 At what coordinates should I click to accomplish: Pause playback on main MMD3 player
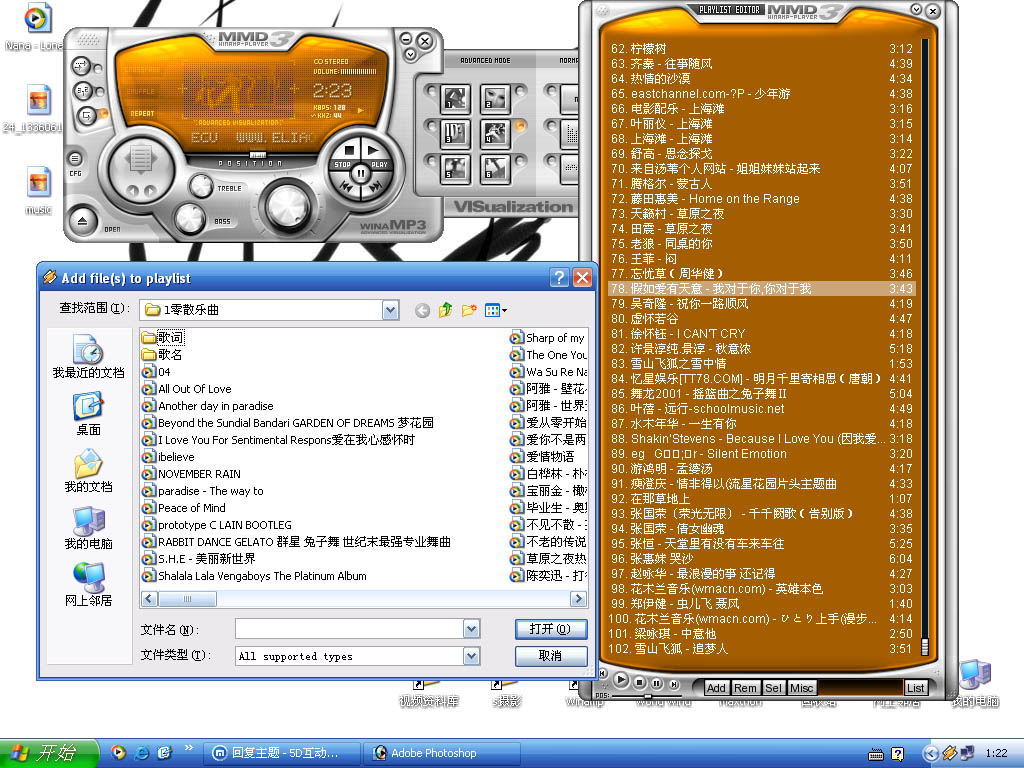[360, 174]
